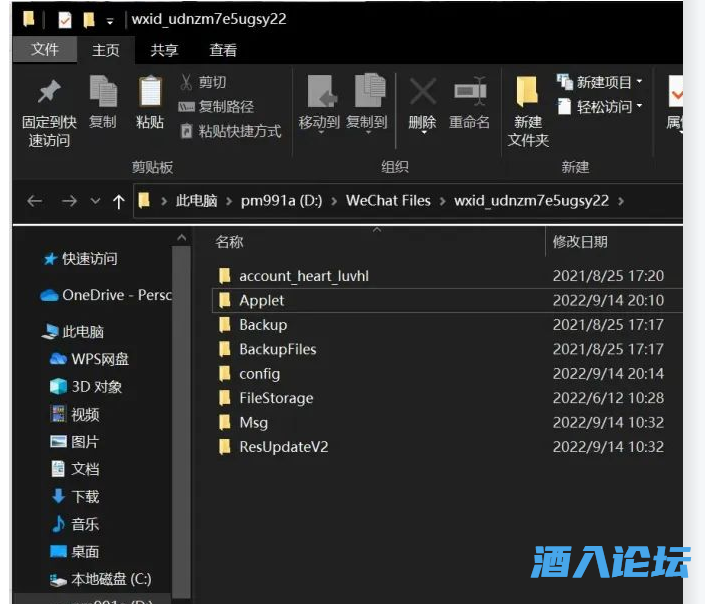Click the FileStorage folder icon
705x604 pixels.
[x=224, y=398]
